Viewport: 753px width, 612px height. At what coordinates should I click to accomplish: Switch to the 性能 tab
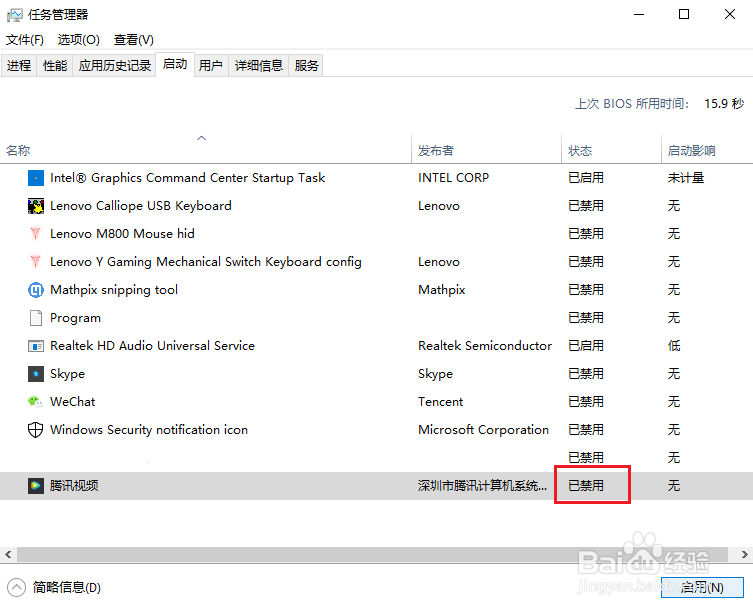tap(55, 65)
